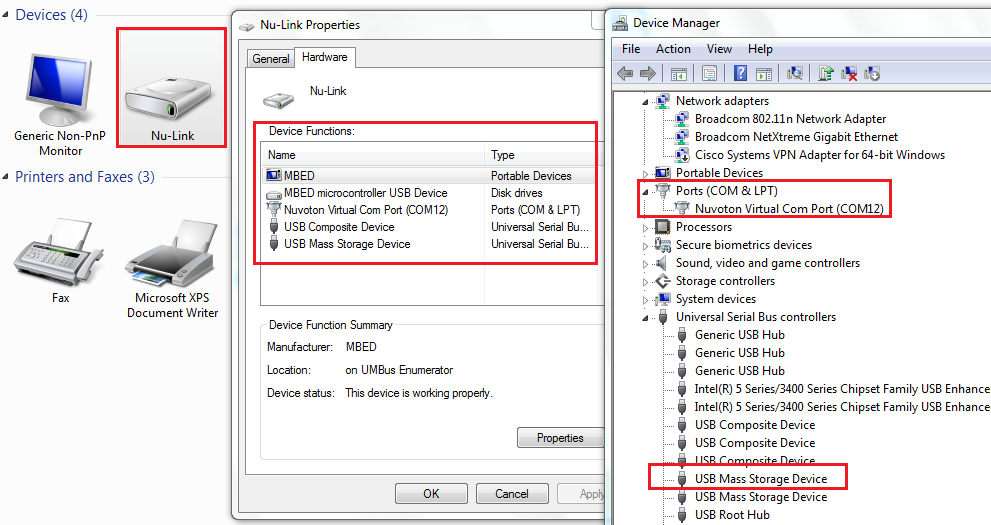This screenshot has height=525, width=991.
Task: Click the Properties icon in Device Manager toolbar
Action: pos(709,73)
